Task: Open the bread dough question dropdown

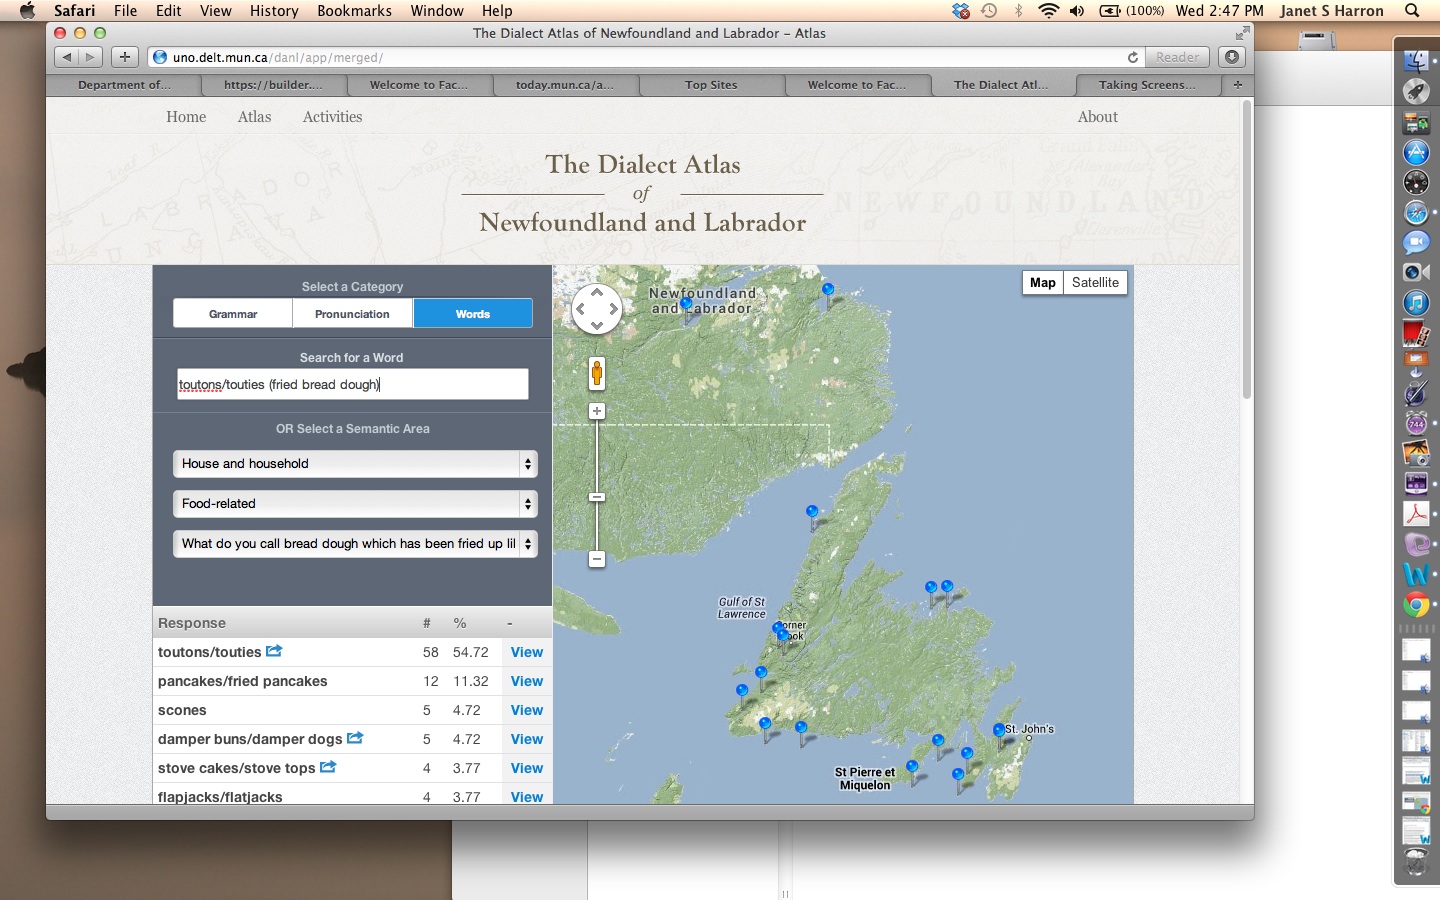Action: point(355,544)
